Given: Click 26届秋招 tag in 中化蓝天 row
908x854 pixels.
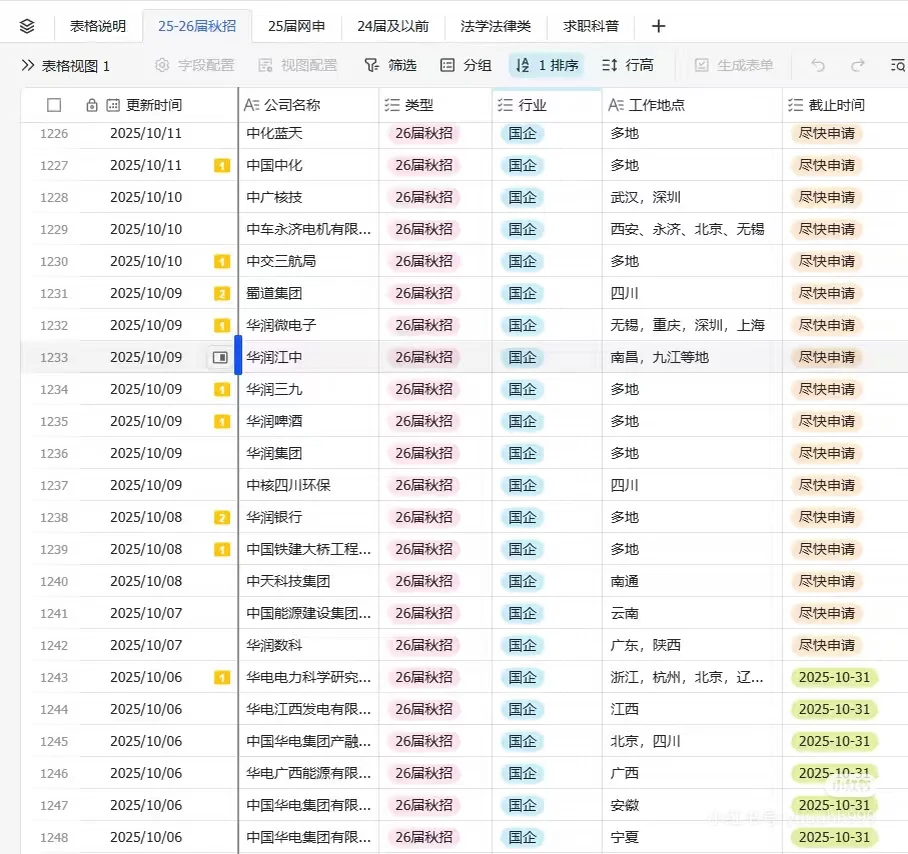Looking at the screenshot, I should 424,134.
